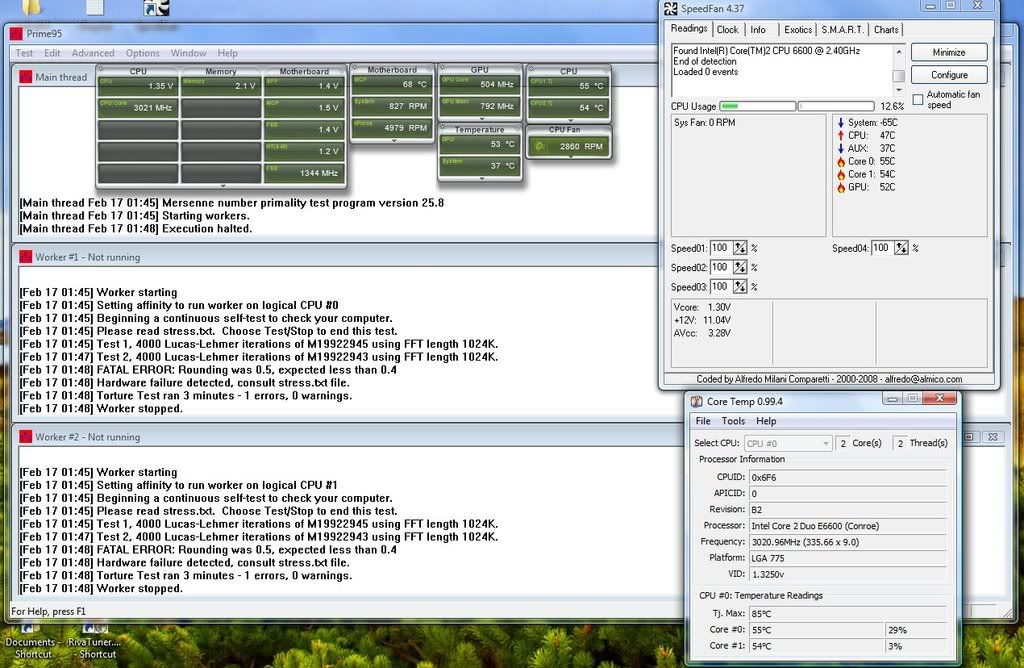Open the Advanced menu in Prime95
The height and width of the screenshot is (668, 1024).
point(92,53)
